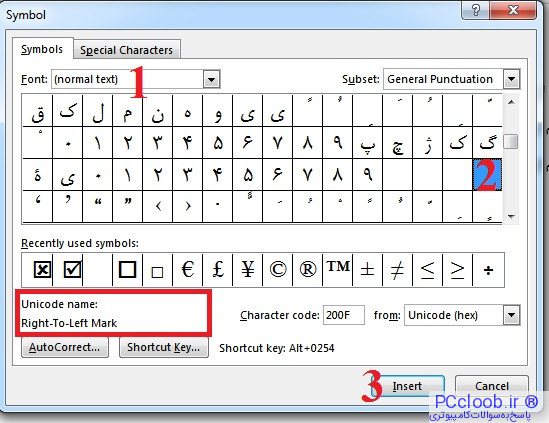The width and height of the screenshot is (549, 423).
Task: Click the symbol grid scrollbar thumb
Action: coord(511,142)
